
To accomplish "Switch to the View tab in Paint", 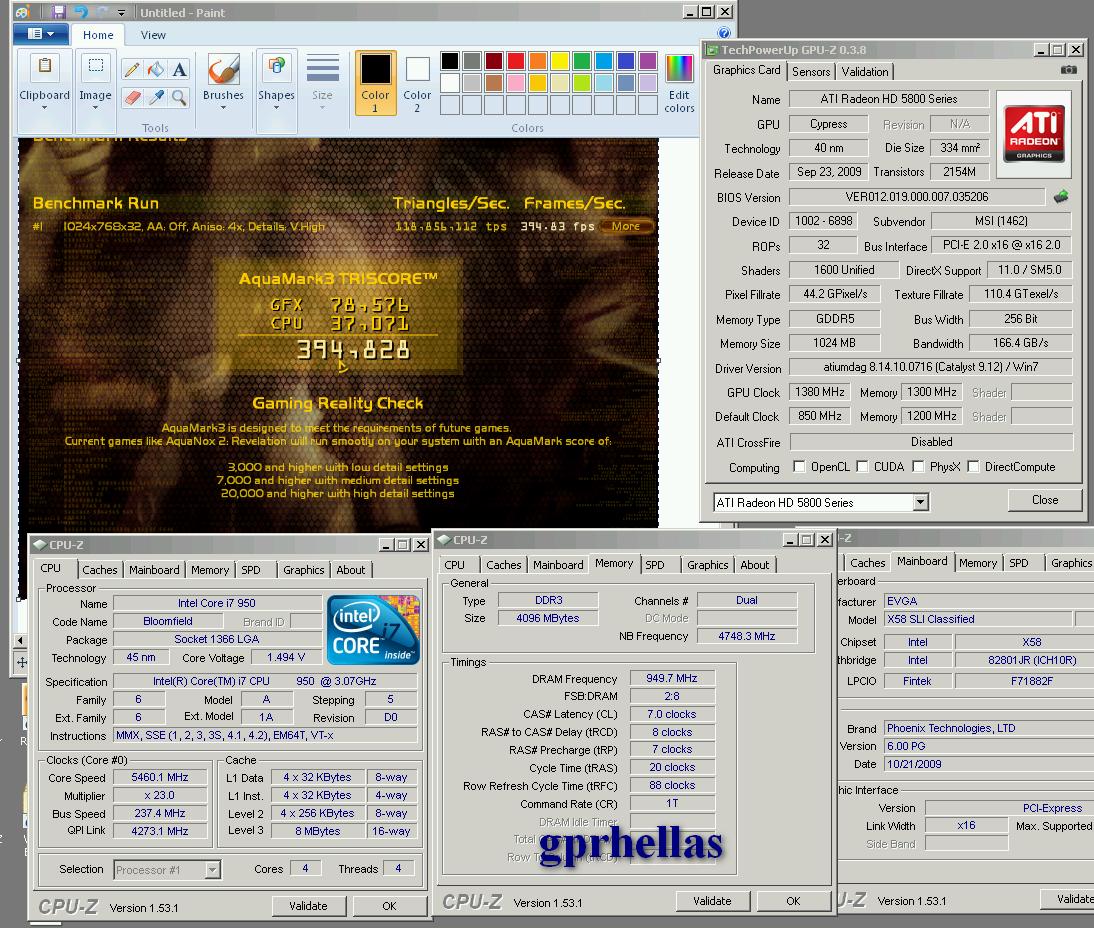I will [153, 35].
